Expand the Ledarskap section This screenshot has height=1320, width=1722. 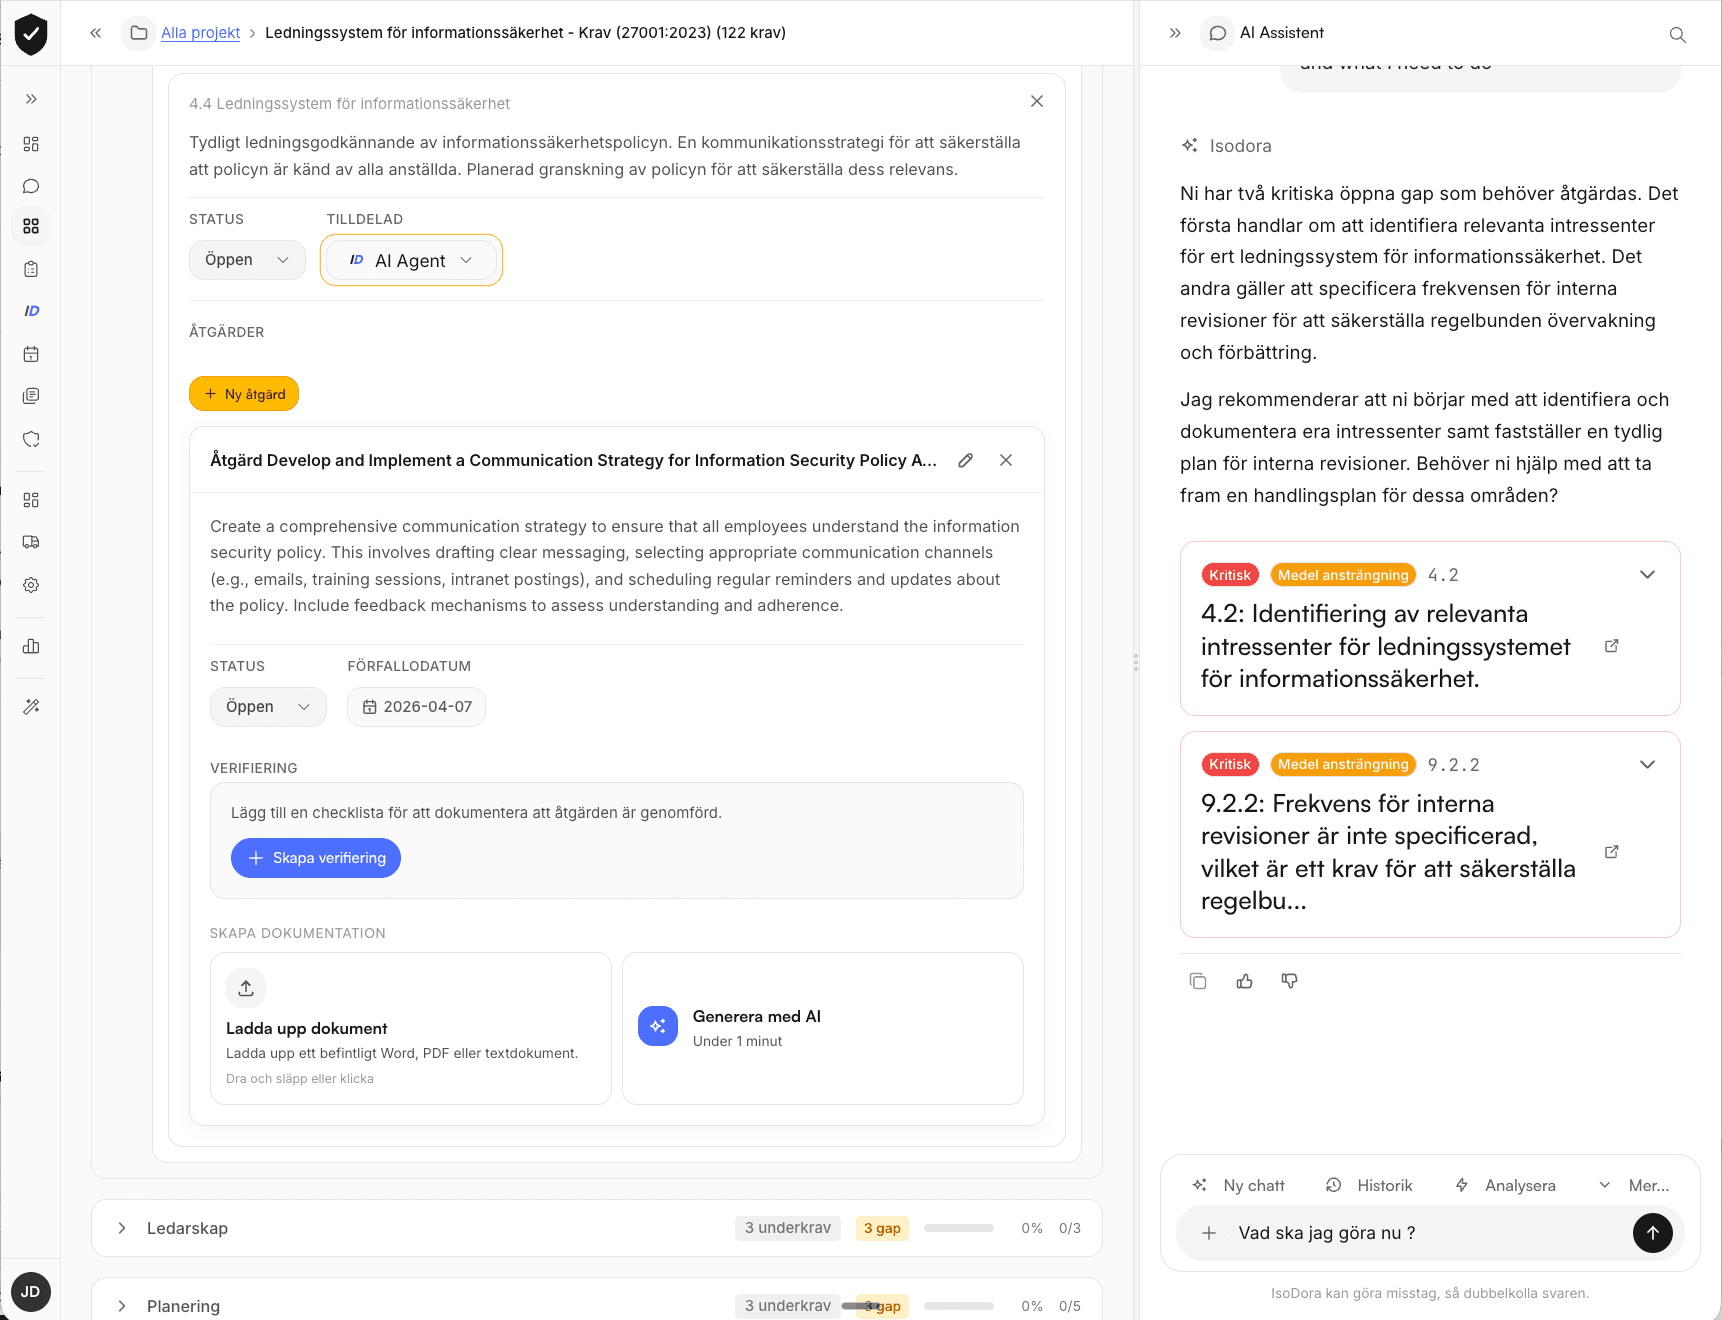pyautogui.click(x=121, y=1228)
